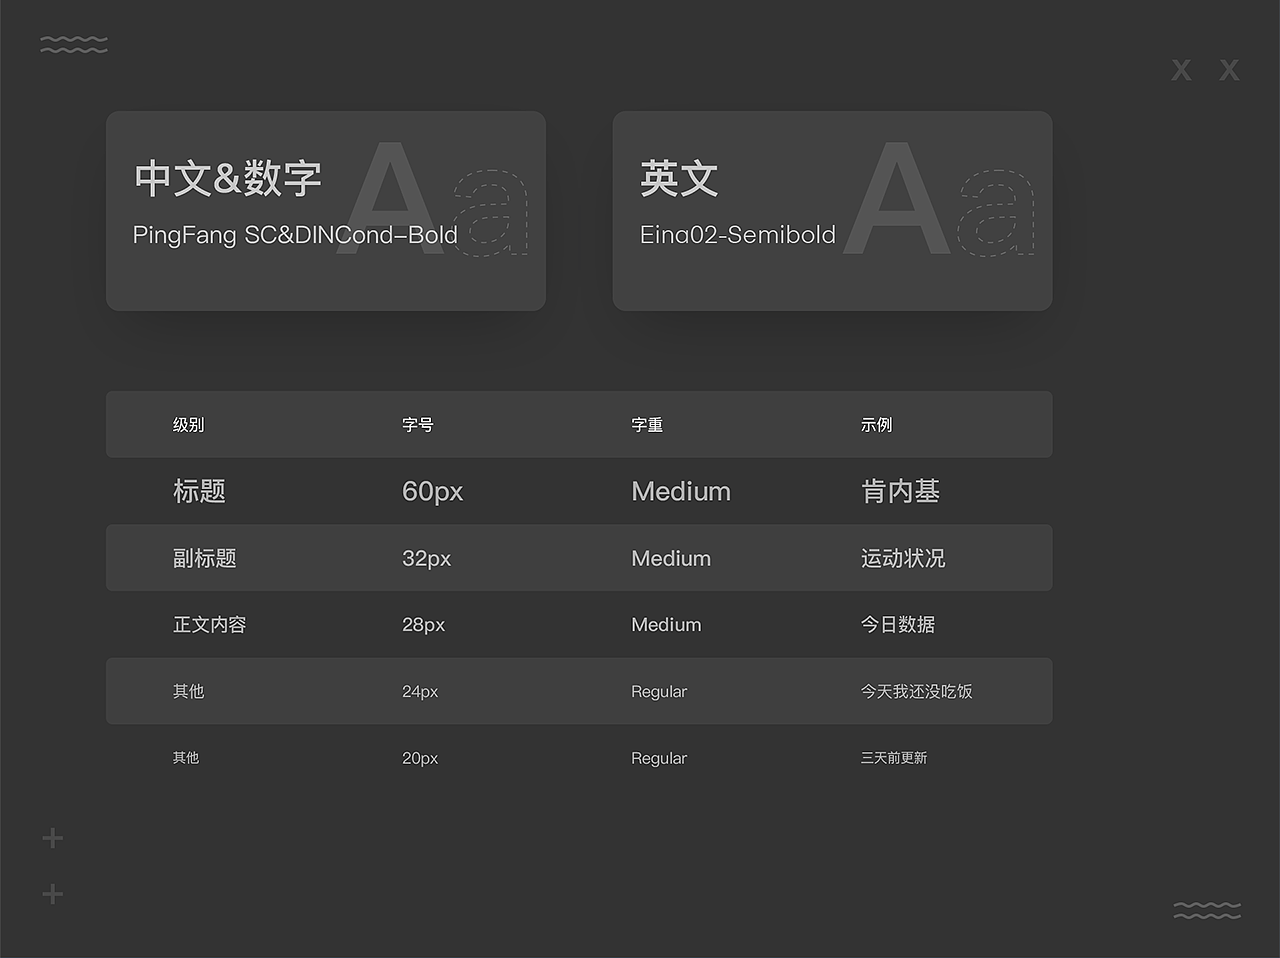Click the 正文内容 level cell
The image size is (1280, 958).
point(209,624)
